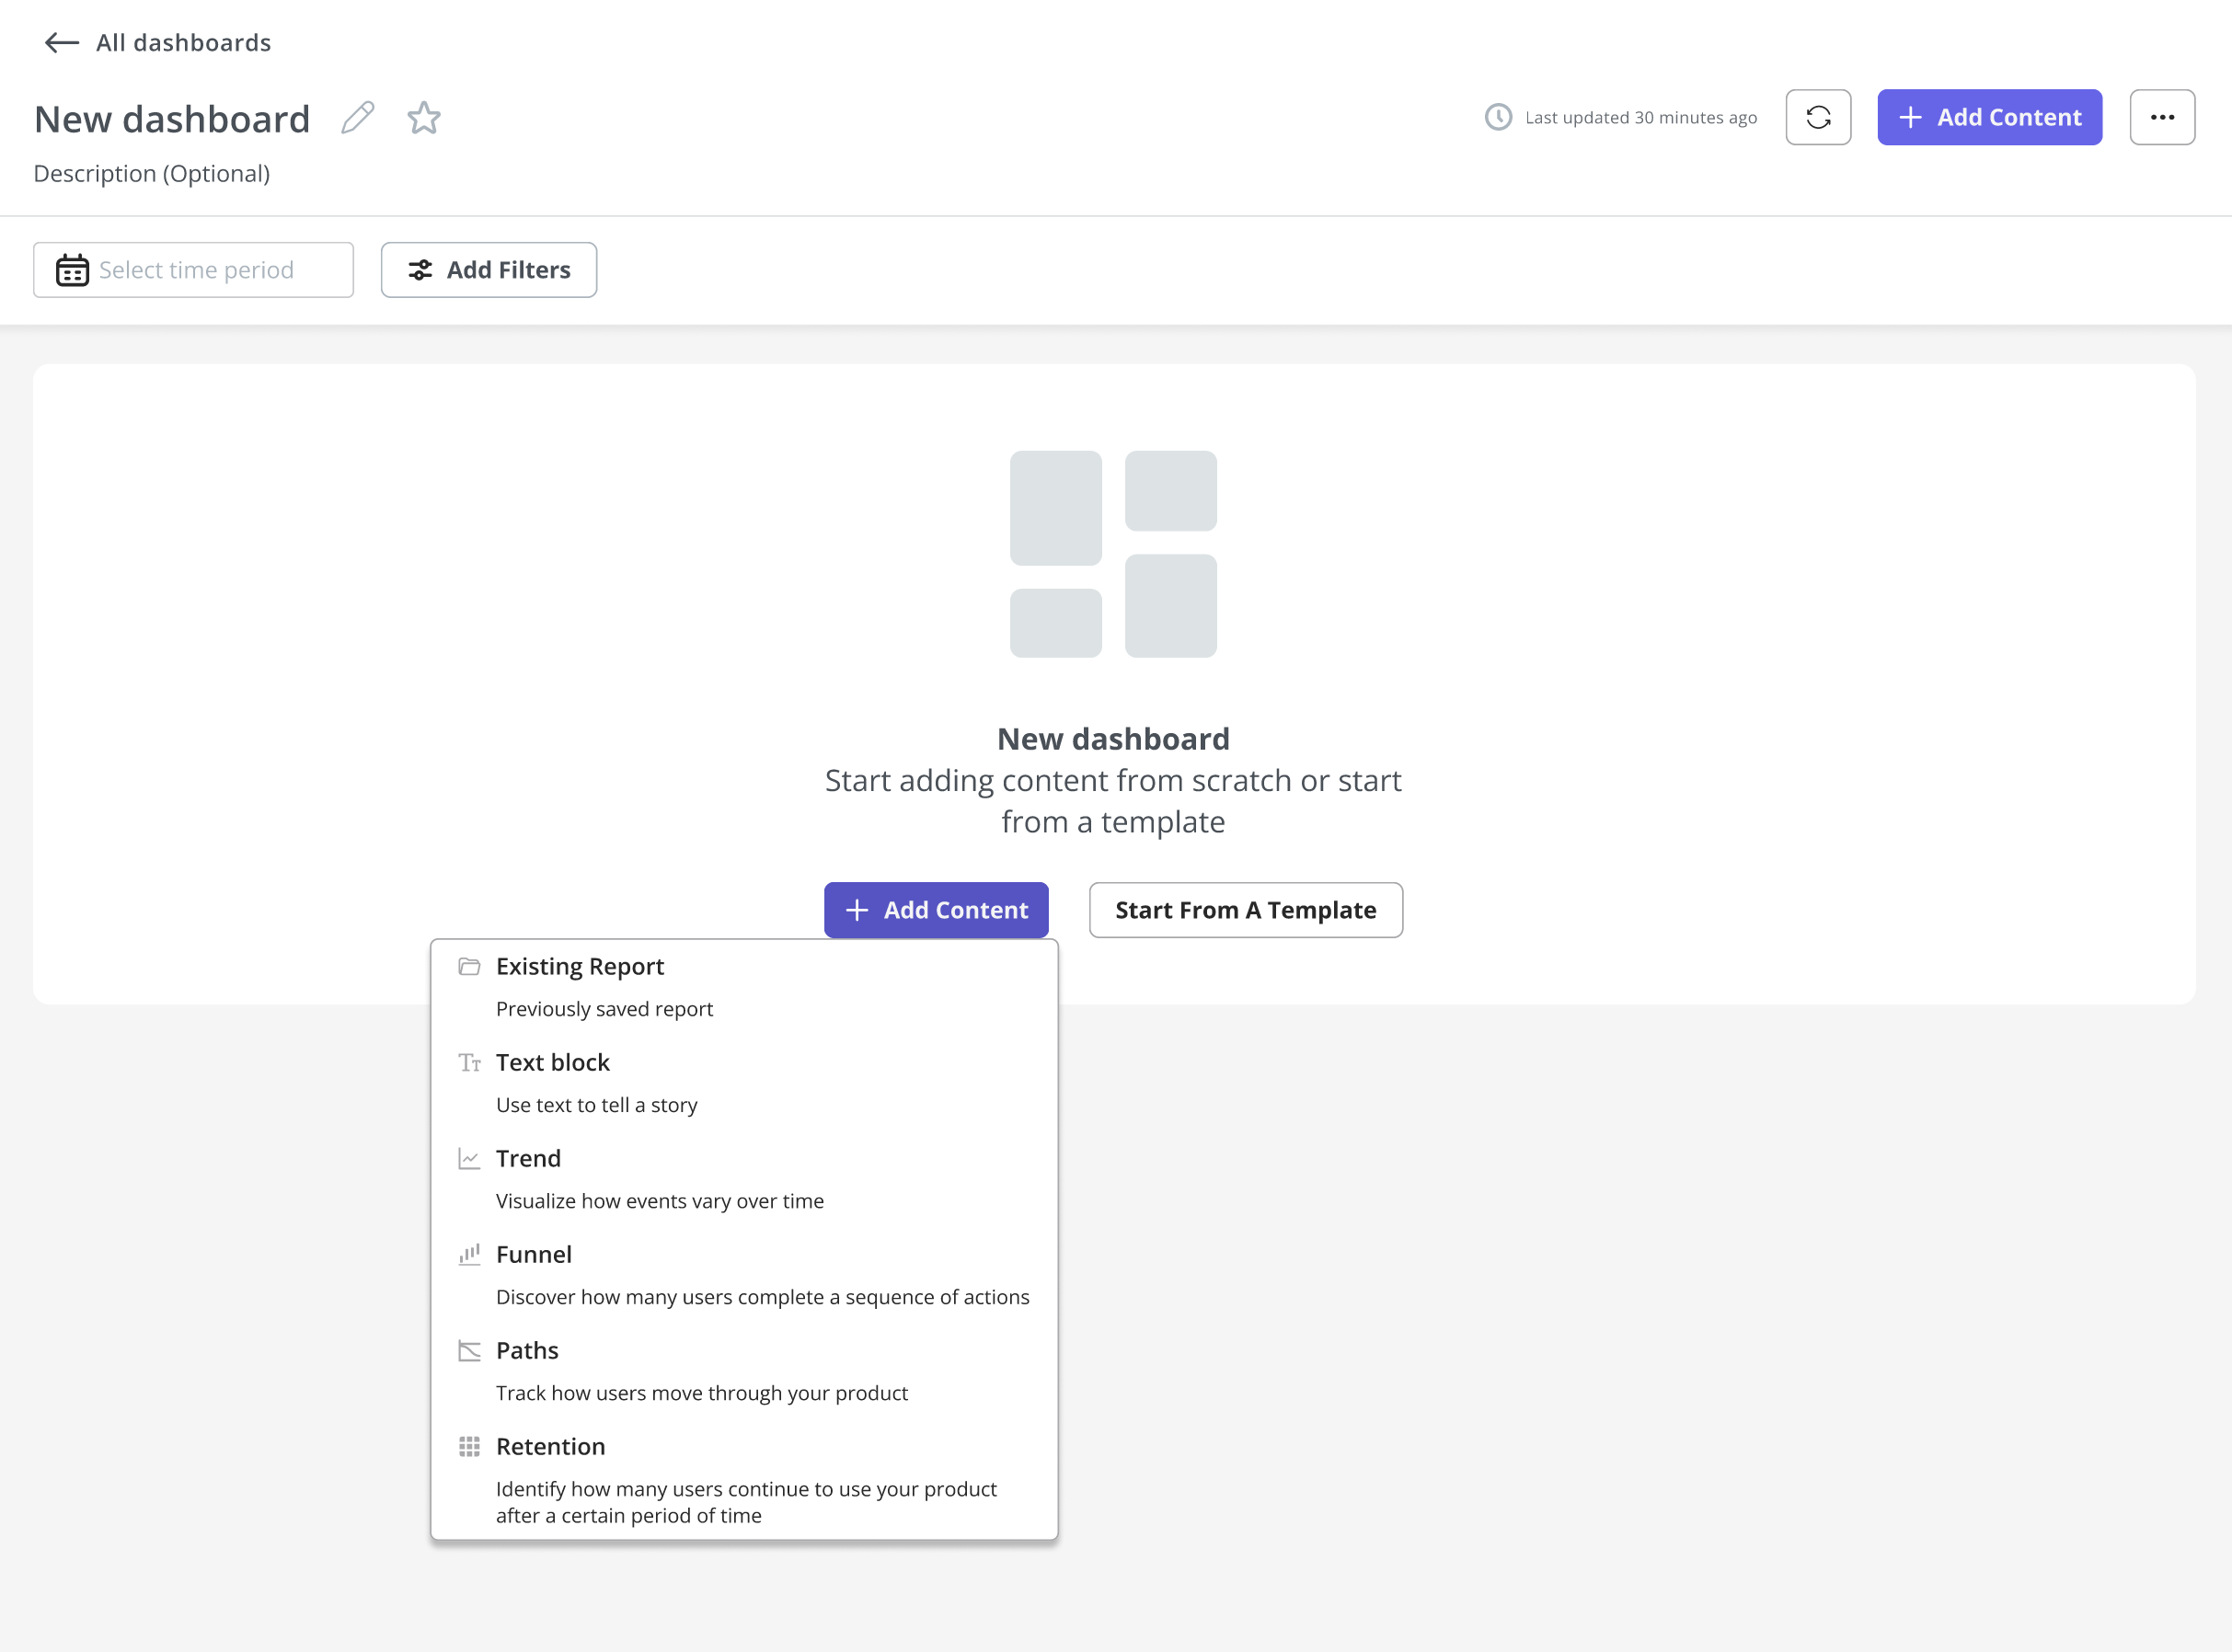Click the pencil icon to rename the dashboard
Viewport: 2232px width, 1652px height.
pos(358,117)
